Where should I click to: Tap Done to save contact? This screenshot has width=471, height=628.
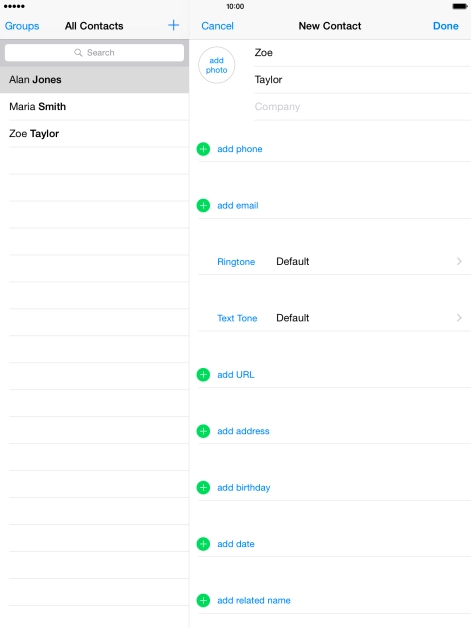click(x=445, y=26)
